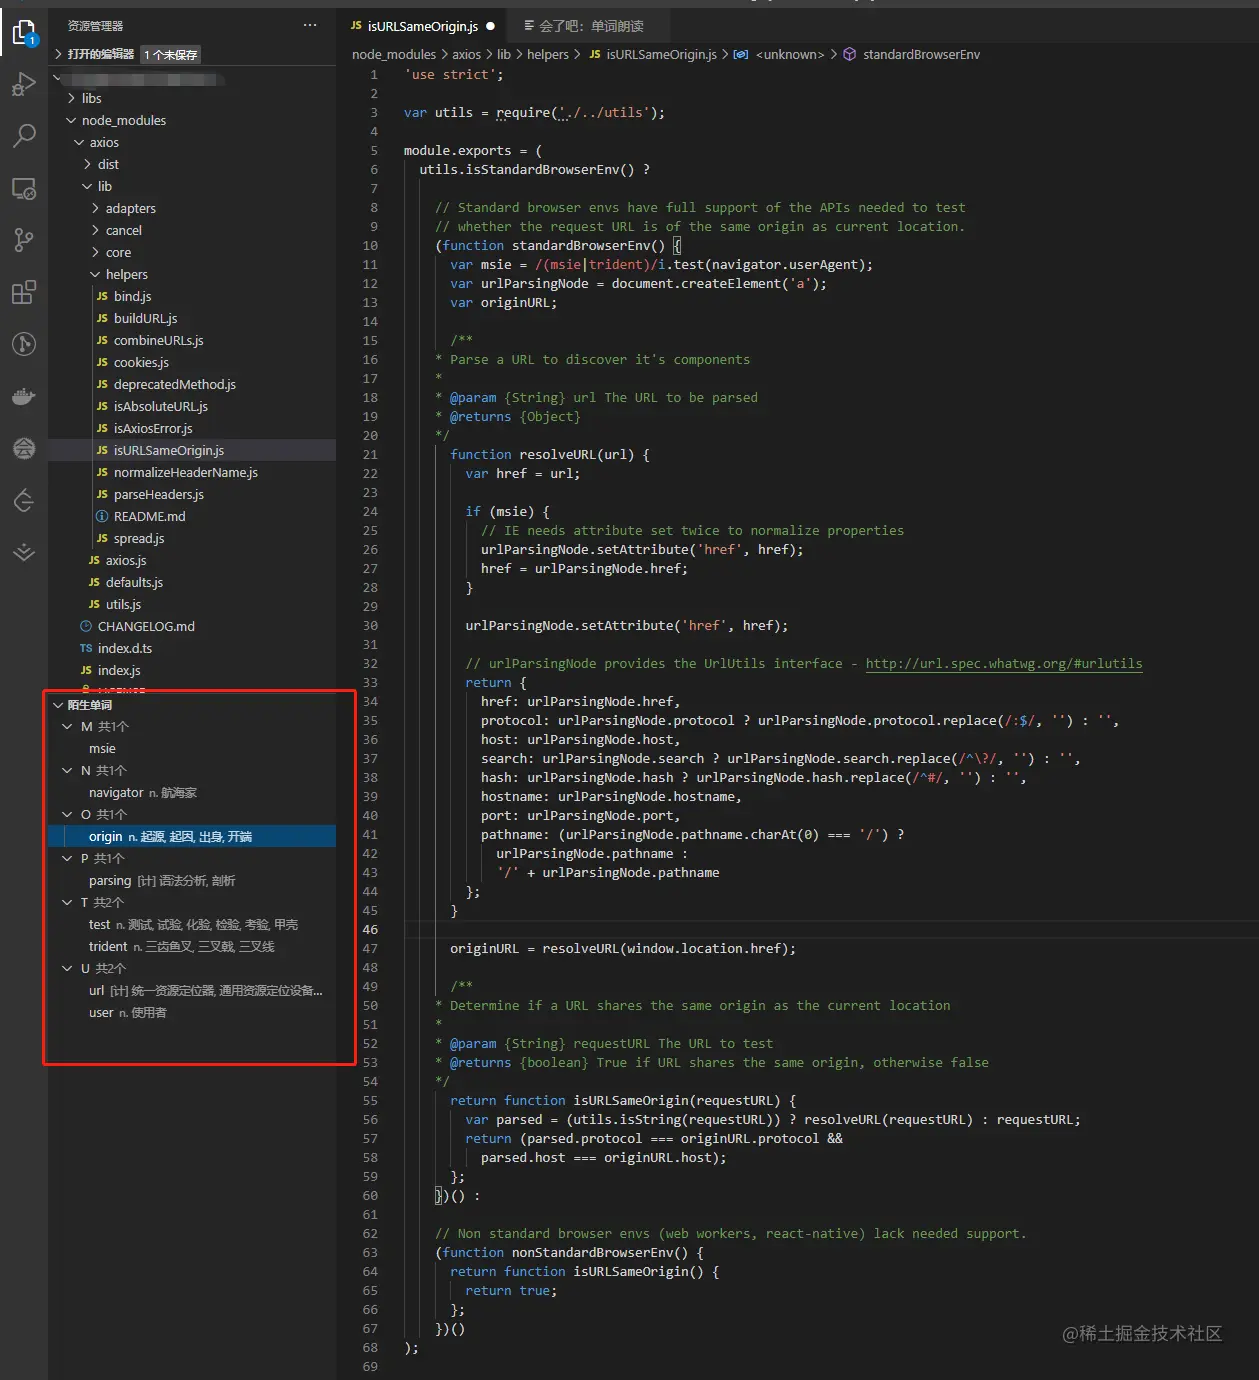
Task: Select the word msie
Action: [102, 749]
